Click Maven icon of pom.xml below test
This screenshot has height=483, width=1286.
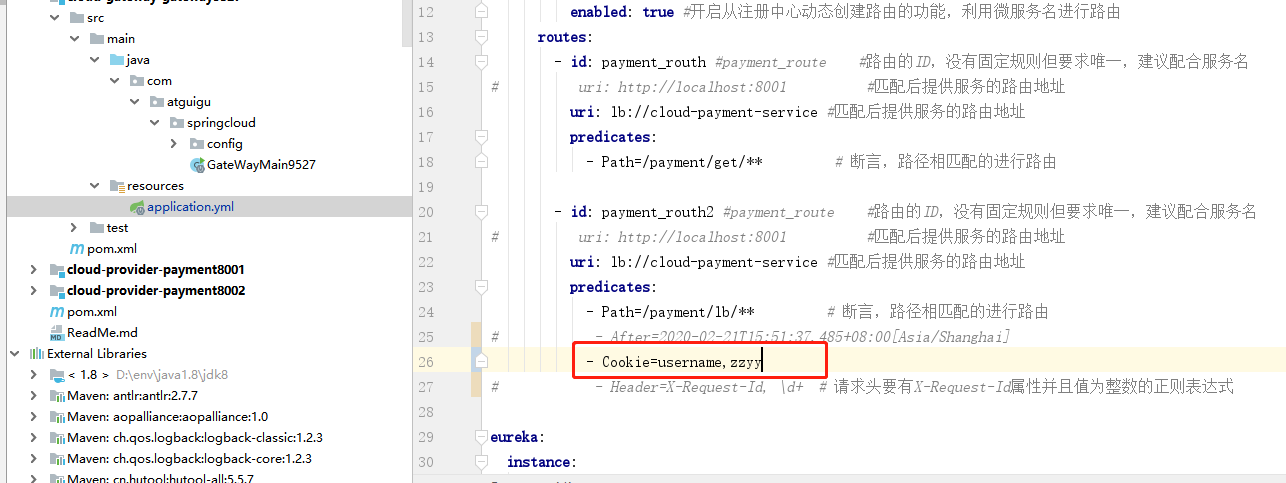tap(77, 249)
